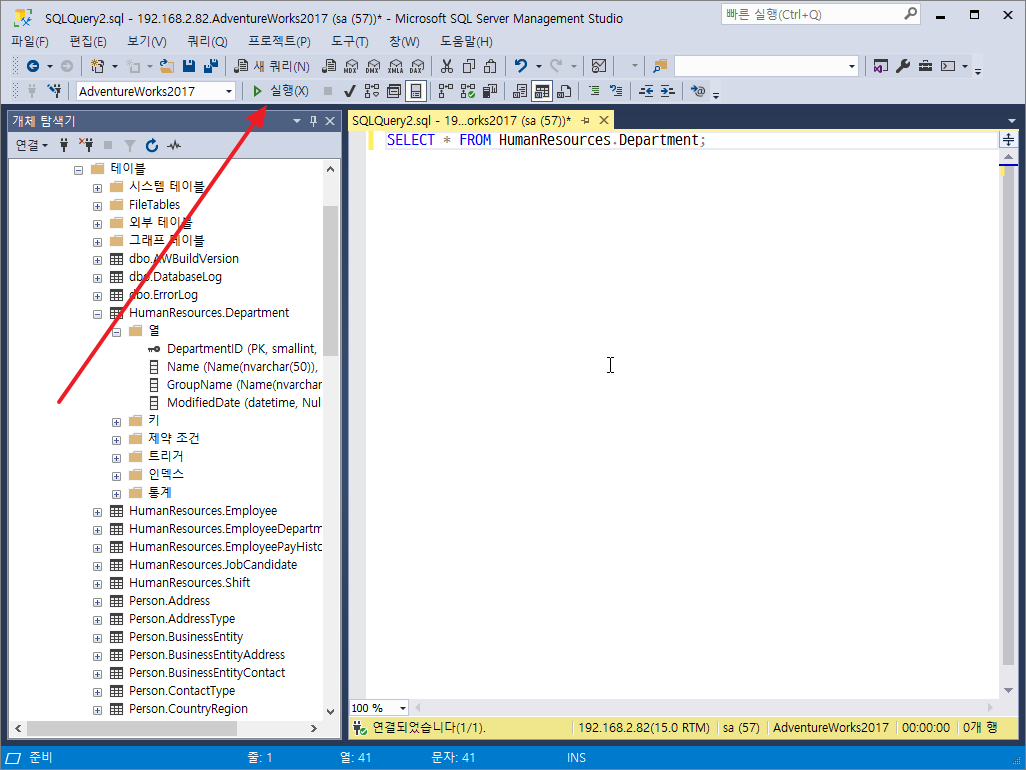
Task: Click the Cut scissors icon
Action: tap(447, 66)
